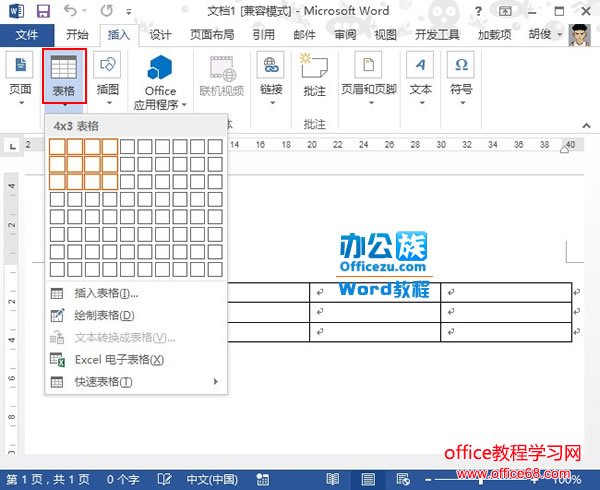Expand the 胡俊 account dropdown arrow
Viewport: 600px width, 490px height.
pyautogui.click(x=559, y=34)
